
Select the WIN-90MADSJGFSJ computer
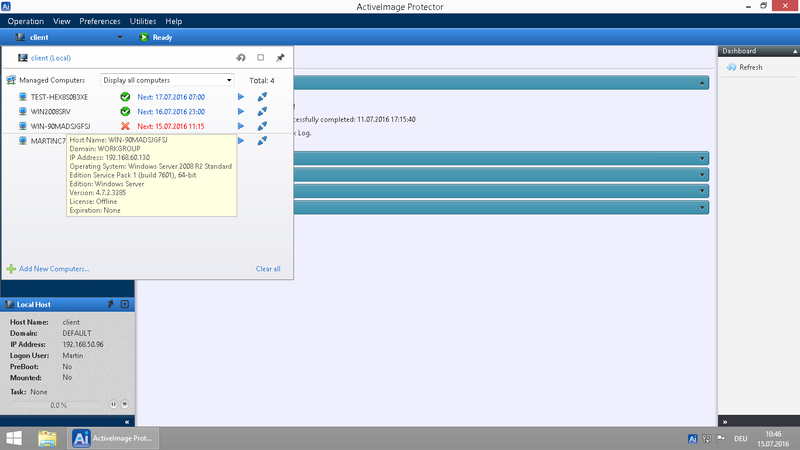(60, 126)
